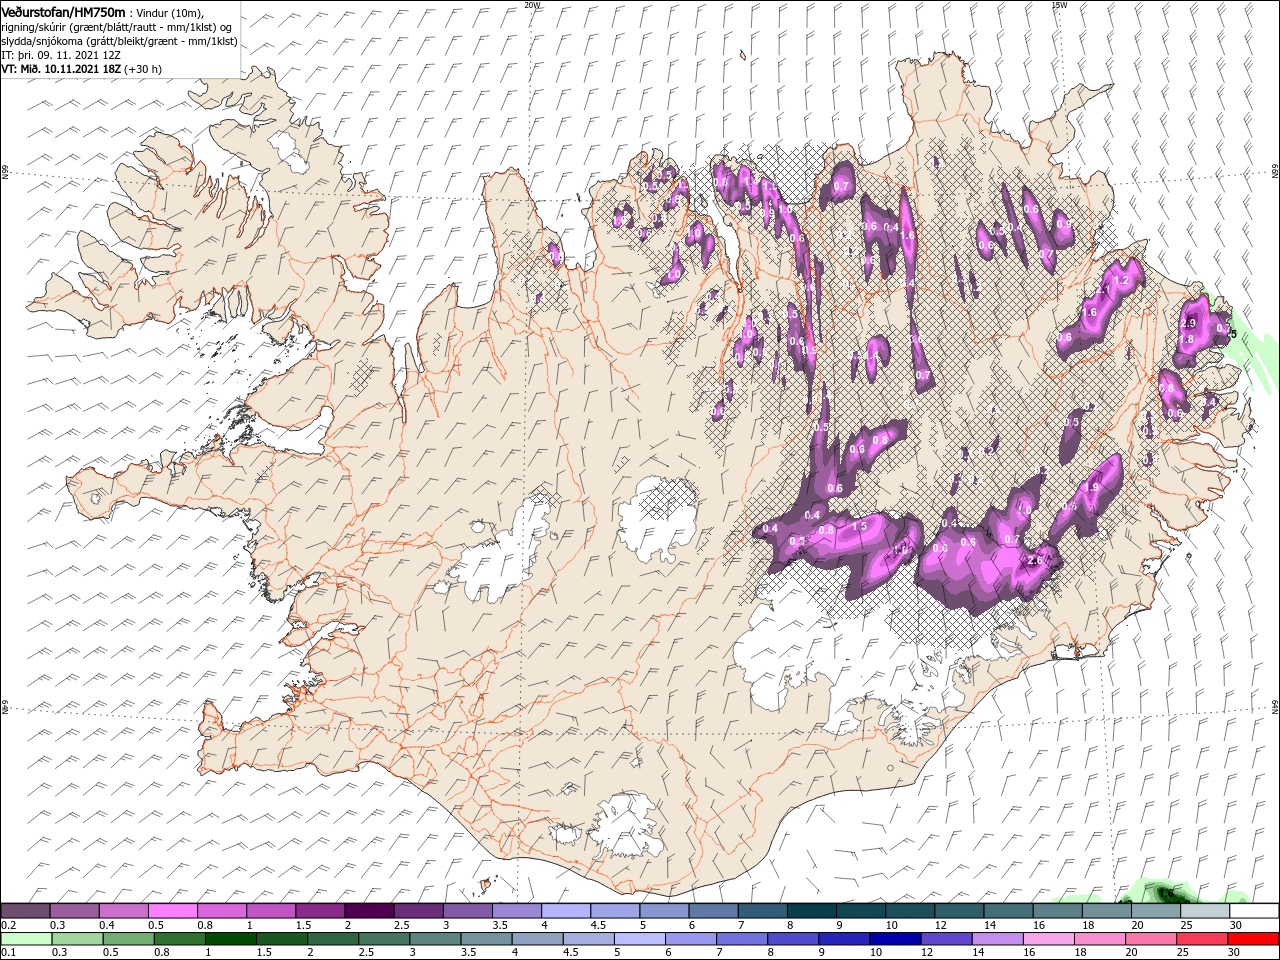Click the 2.6 snowfall value north of Vatnajökull
The image size is (1280, 960).
pyautogui.click(x=1035, y=561)
